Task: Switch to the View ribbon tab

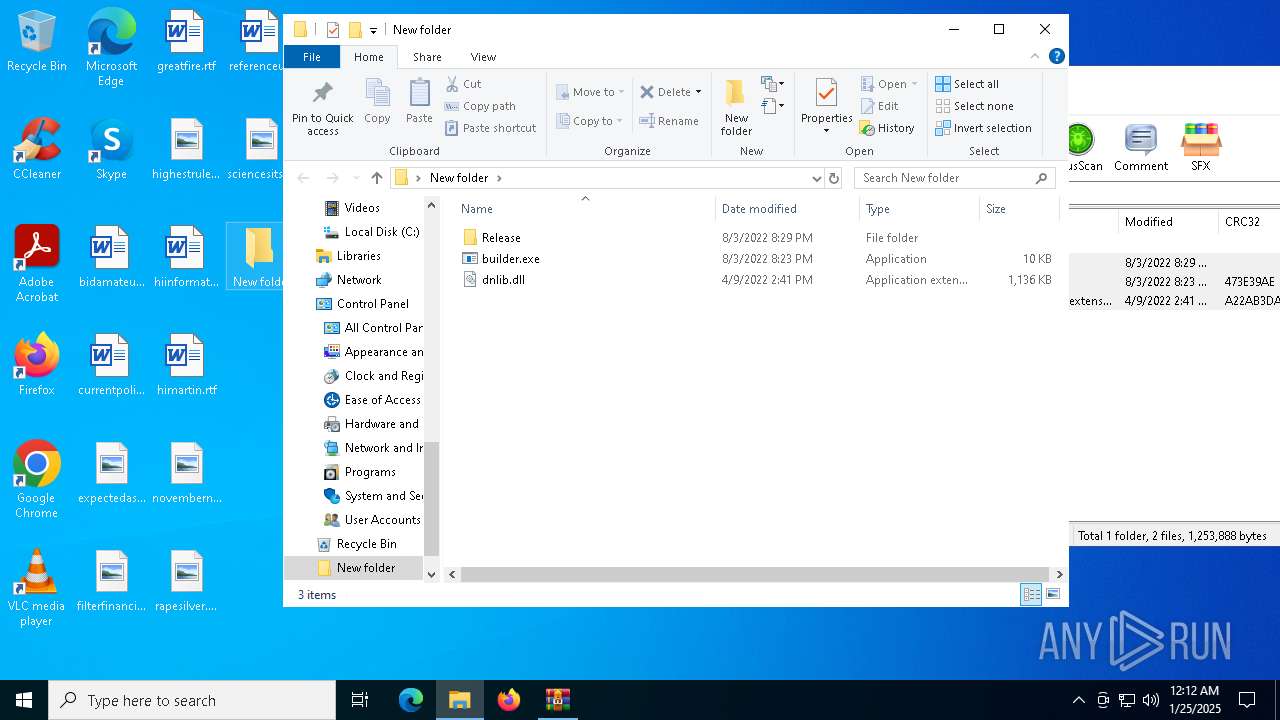Action: tap(483, 57)
